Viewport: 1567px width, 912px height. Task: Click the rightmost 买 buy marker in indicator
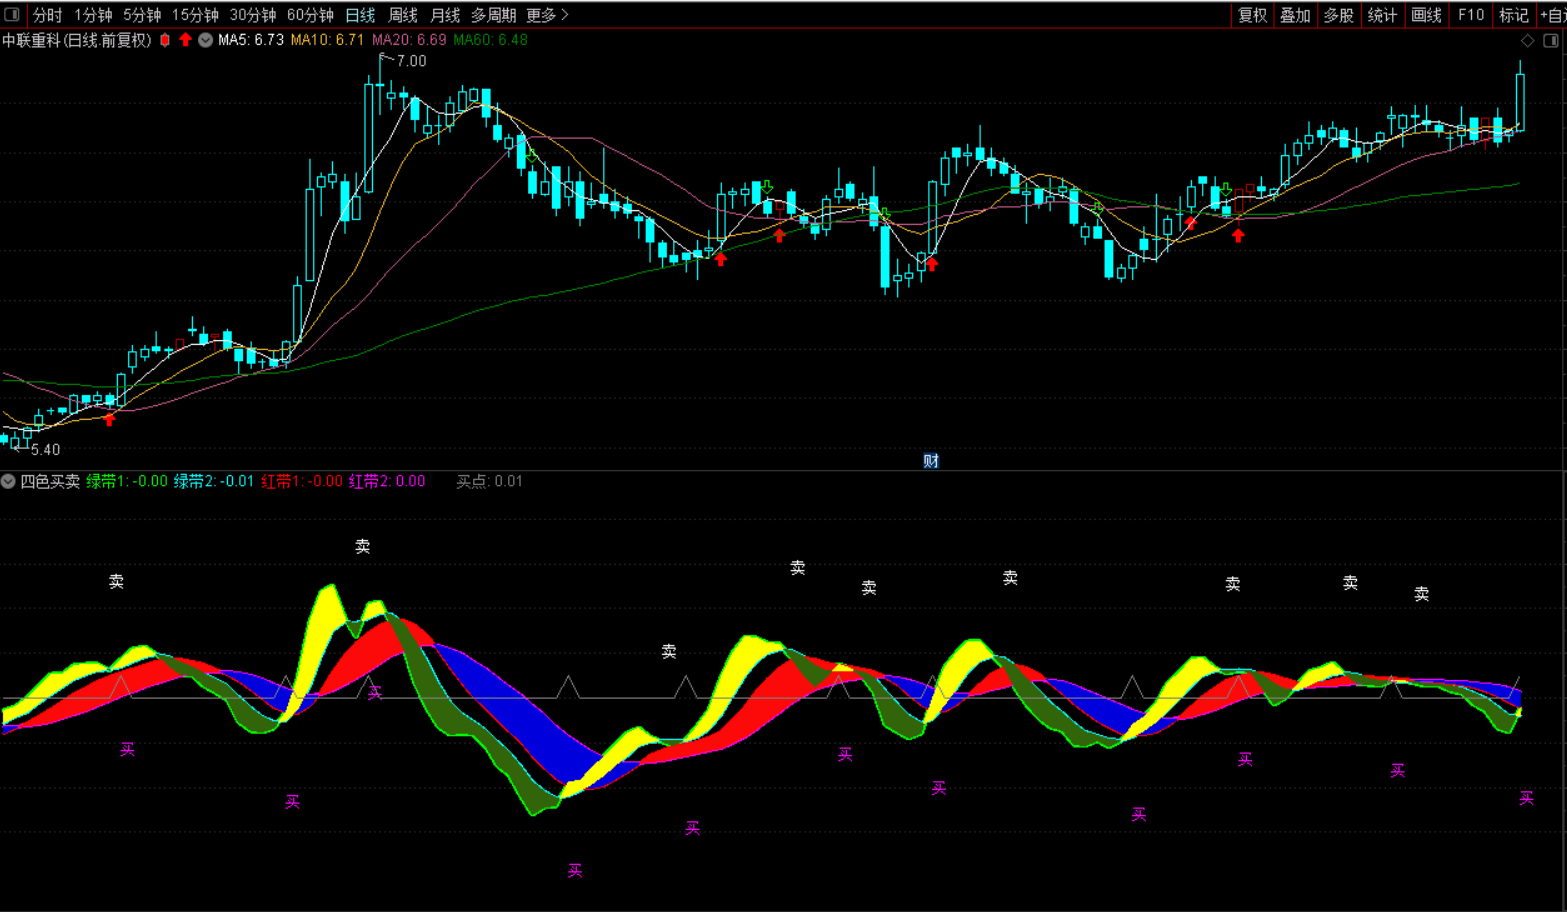pos(1526,798)
